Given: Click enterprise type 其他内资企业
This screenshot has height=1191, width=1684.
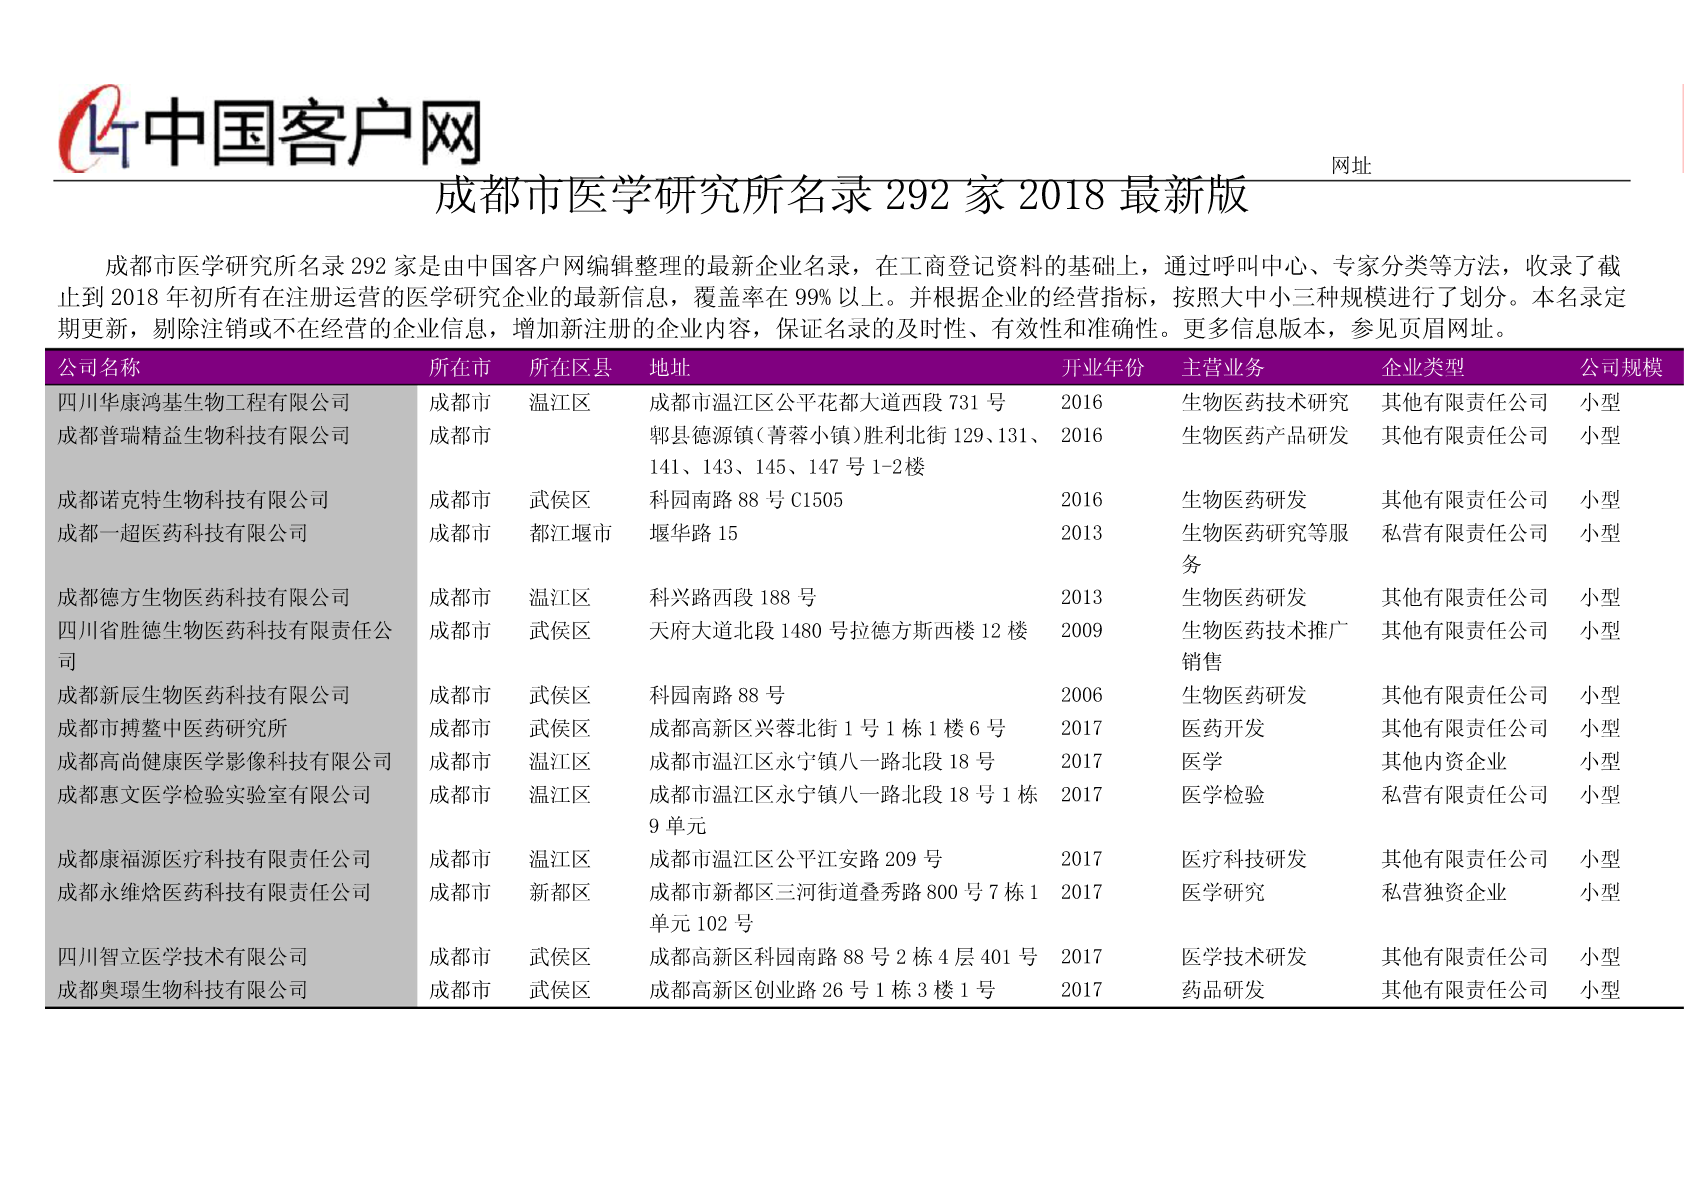Looking at the screenshot, I should (x=1444, y=762).
